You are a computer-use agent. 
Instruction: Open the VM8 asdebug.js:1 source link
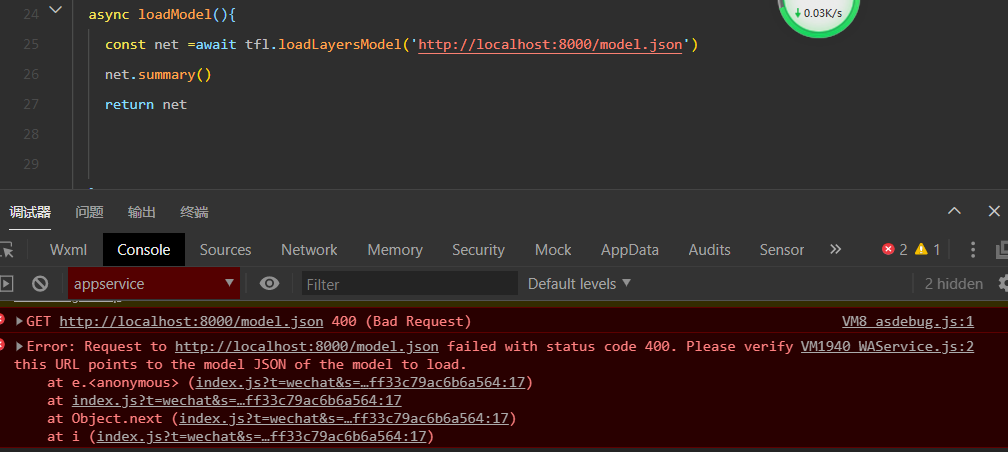[x=908, y=321]
